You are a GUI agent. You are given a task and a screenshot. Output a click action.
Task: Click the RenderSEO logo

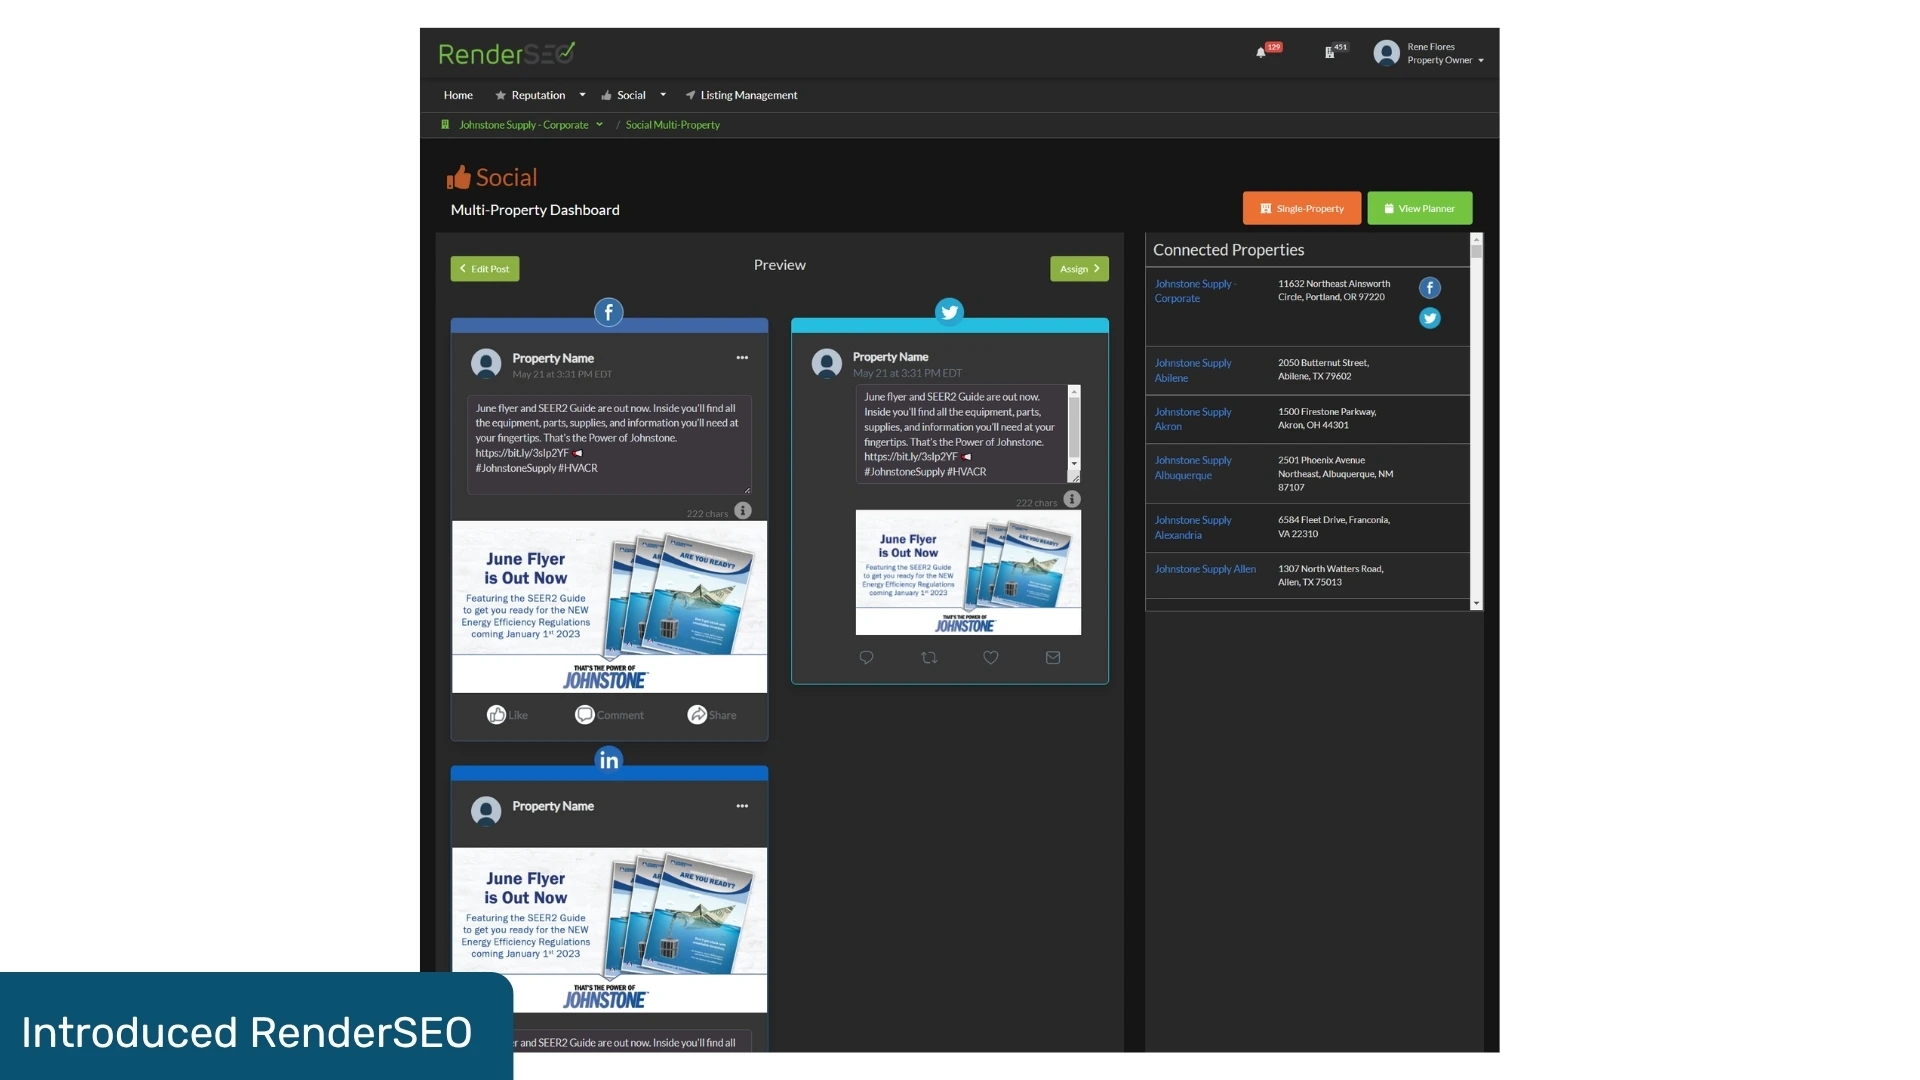507,54
